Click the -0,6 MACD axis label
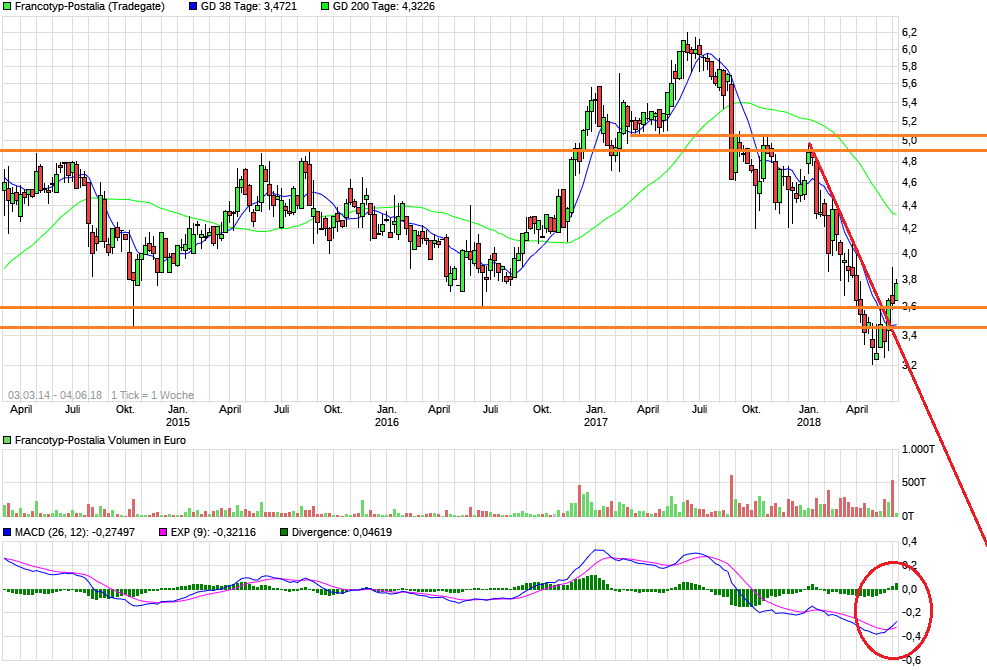 click(x=911, y=660)
